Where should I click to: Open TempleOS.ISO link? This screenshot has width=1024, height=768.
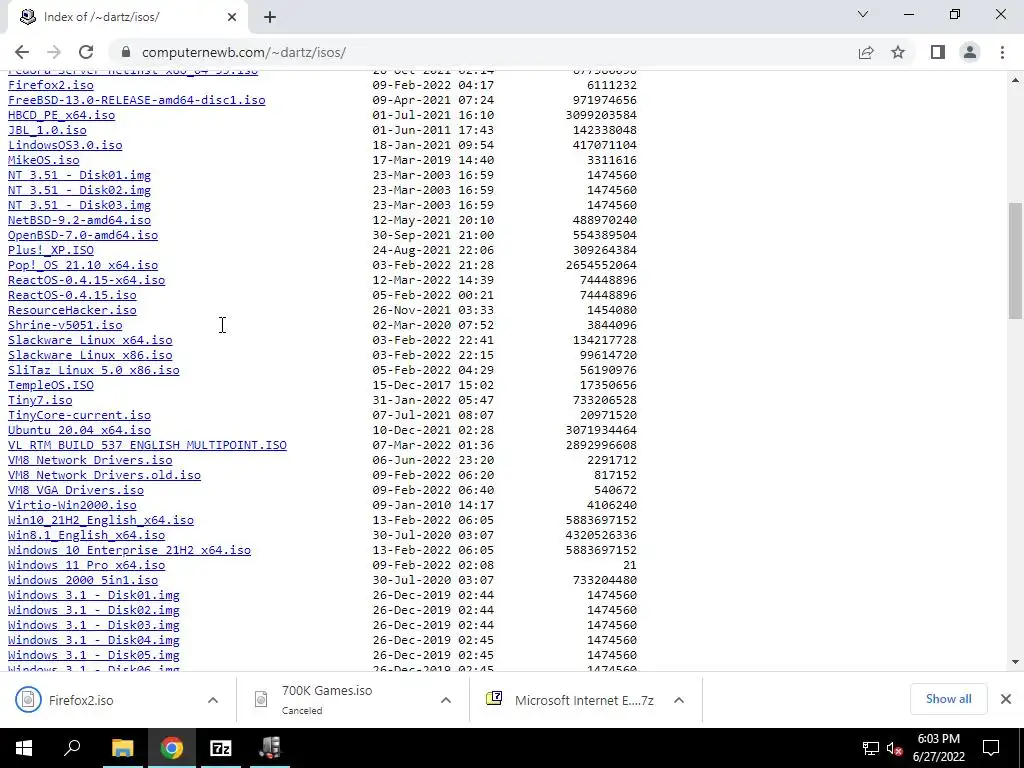click(51, 385)
